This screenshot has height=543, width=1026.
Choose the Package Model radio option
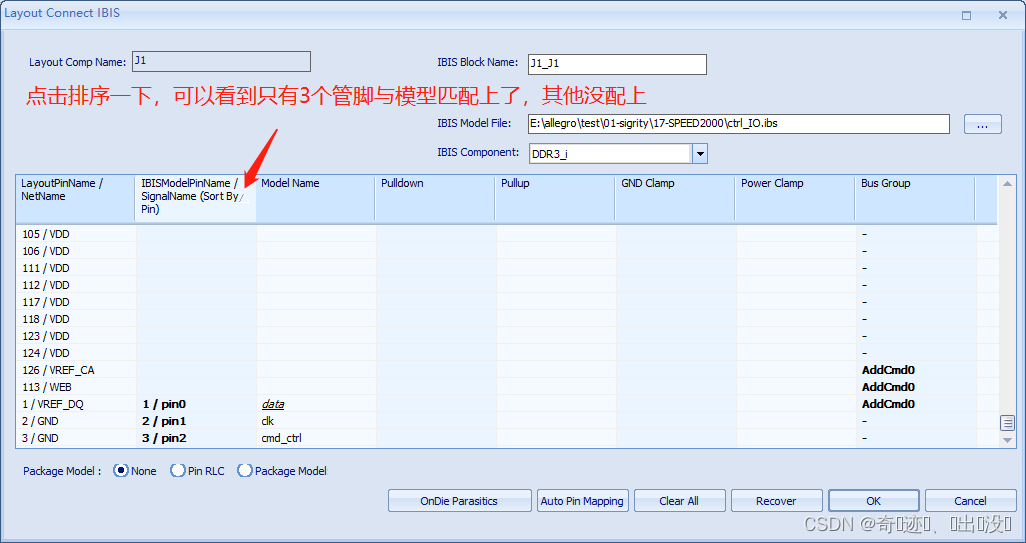(245, 470)
